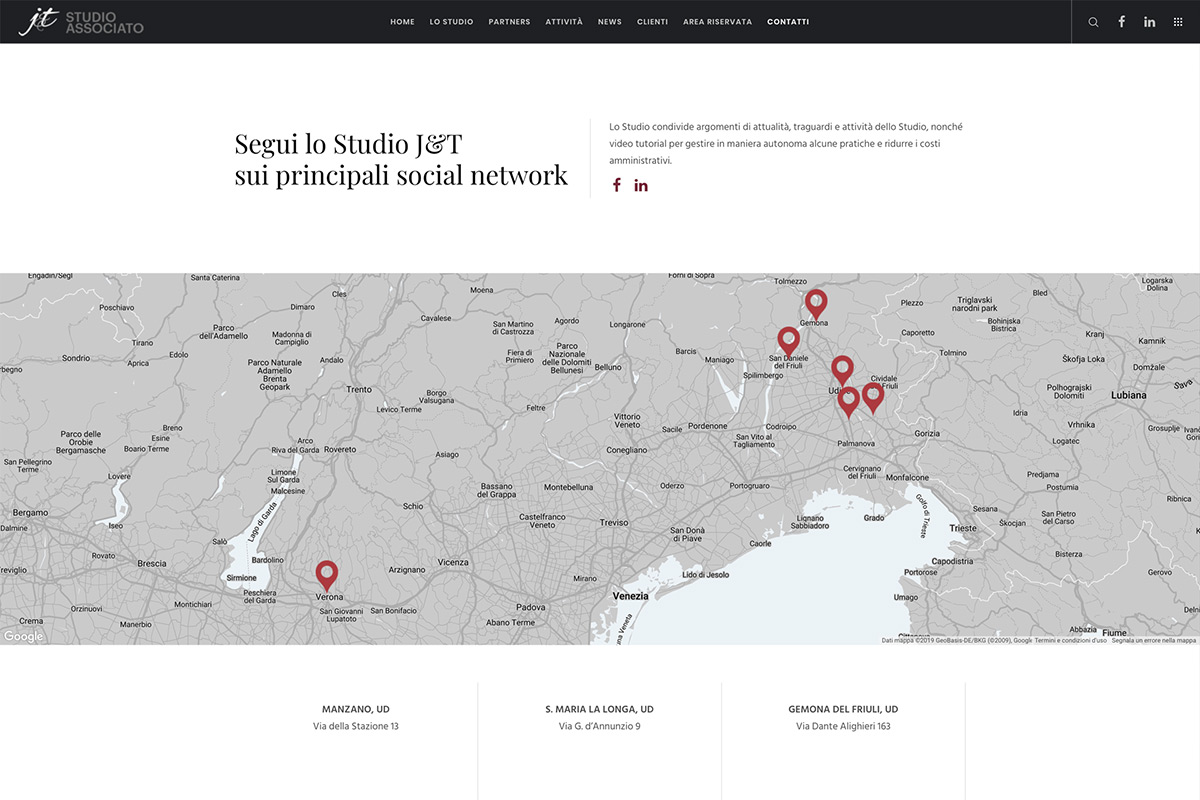1200x800 pixels.
Task: Navigate to the Partners page
Action: (509, 22)
